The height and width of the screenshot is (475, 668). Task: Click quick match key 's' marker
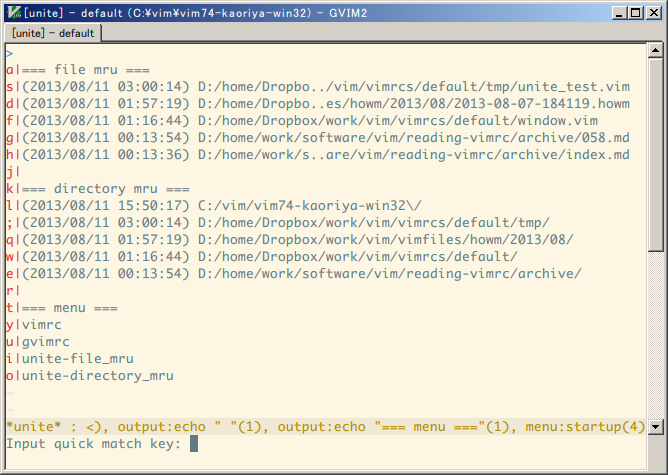coord(10,87)
